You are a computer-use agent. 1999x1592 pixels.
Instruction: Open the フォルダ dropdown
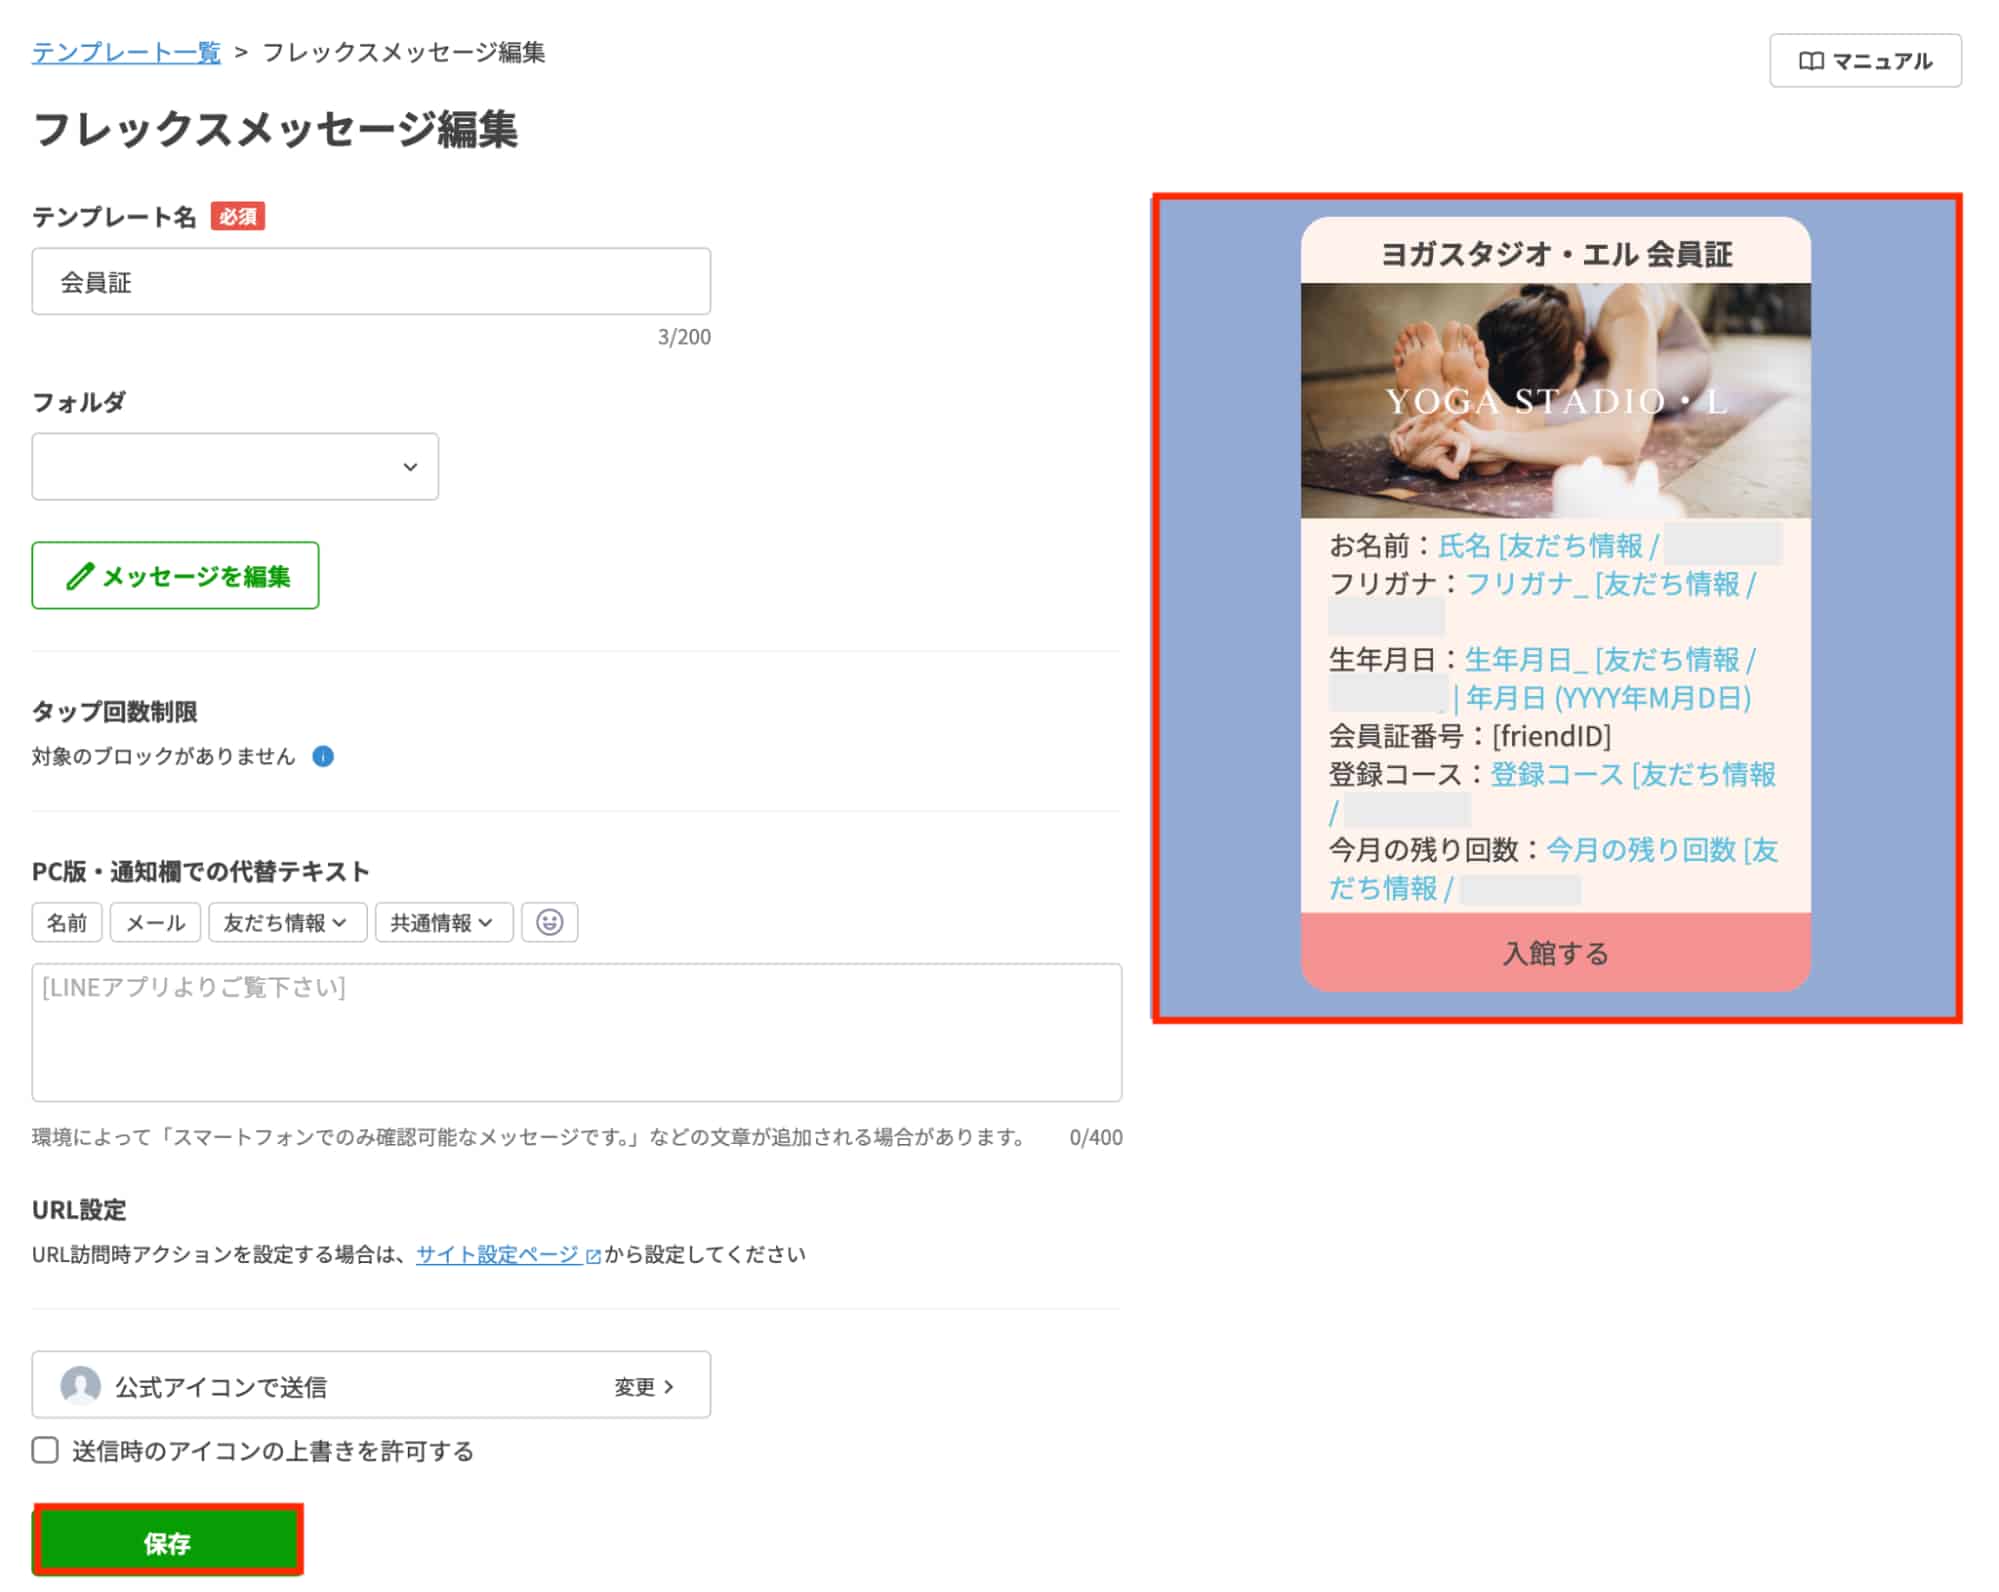pos(235,466)
